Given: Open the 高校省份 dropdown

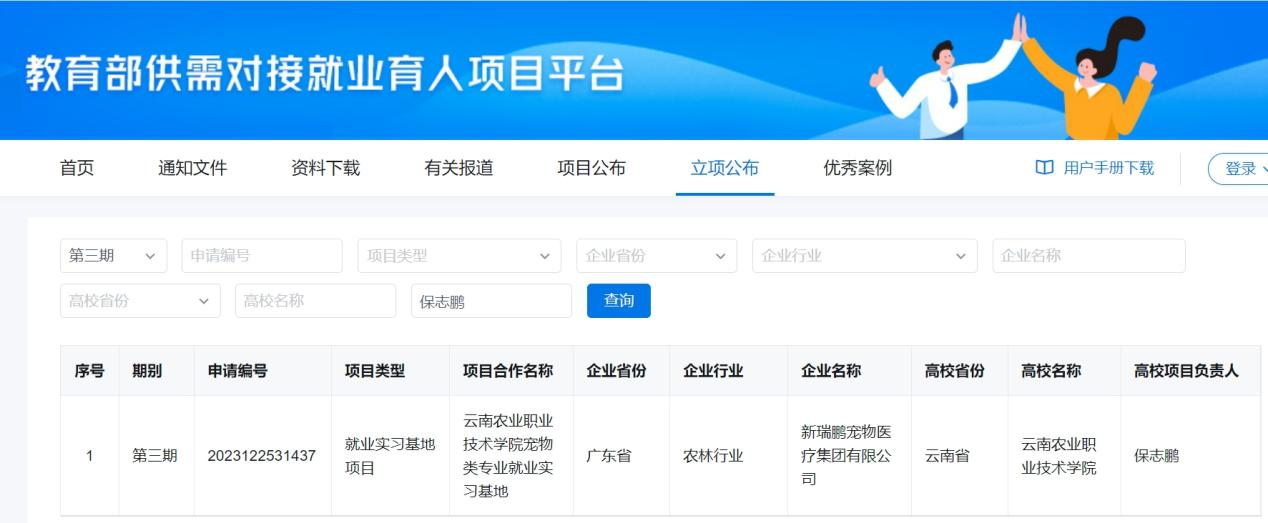Looking at the screenshot, I should pyautogui.click(x=140, y=301).
